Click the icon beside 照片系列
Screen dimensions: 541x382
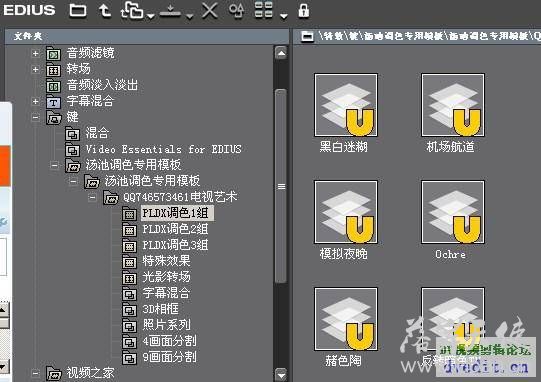(129, 326)
